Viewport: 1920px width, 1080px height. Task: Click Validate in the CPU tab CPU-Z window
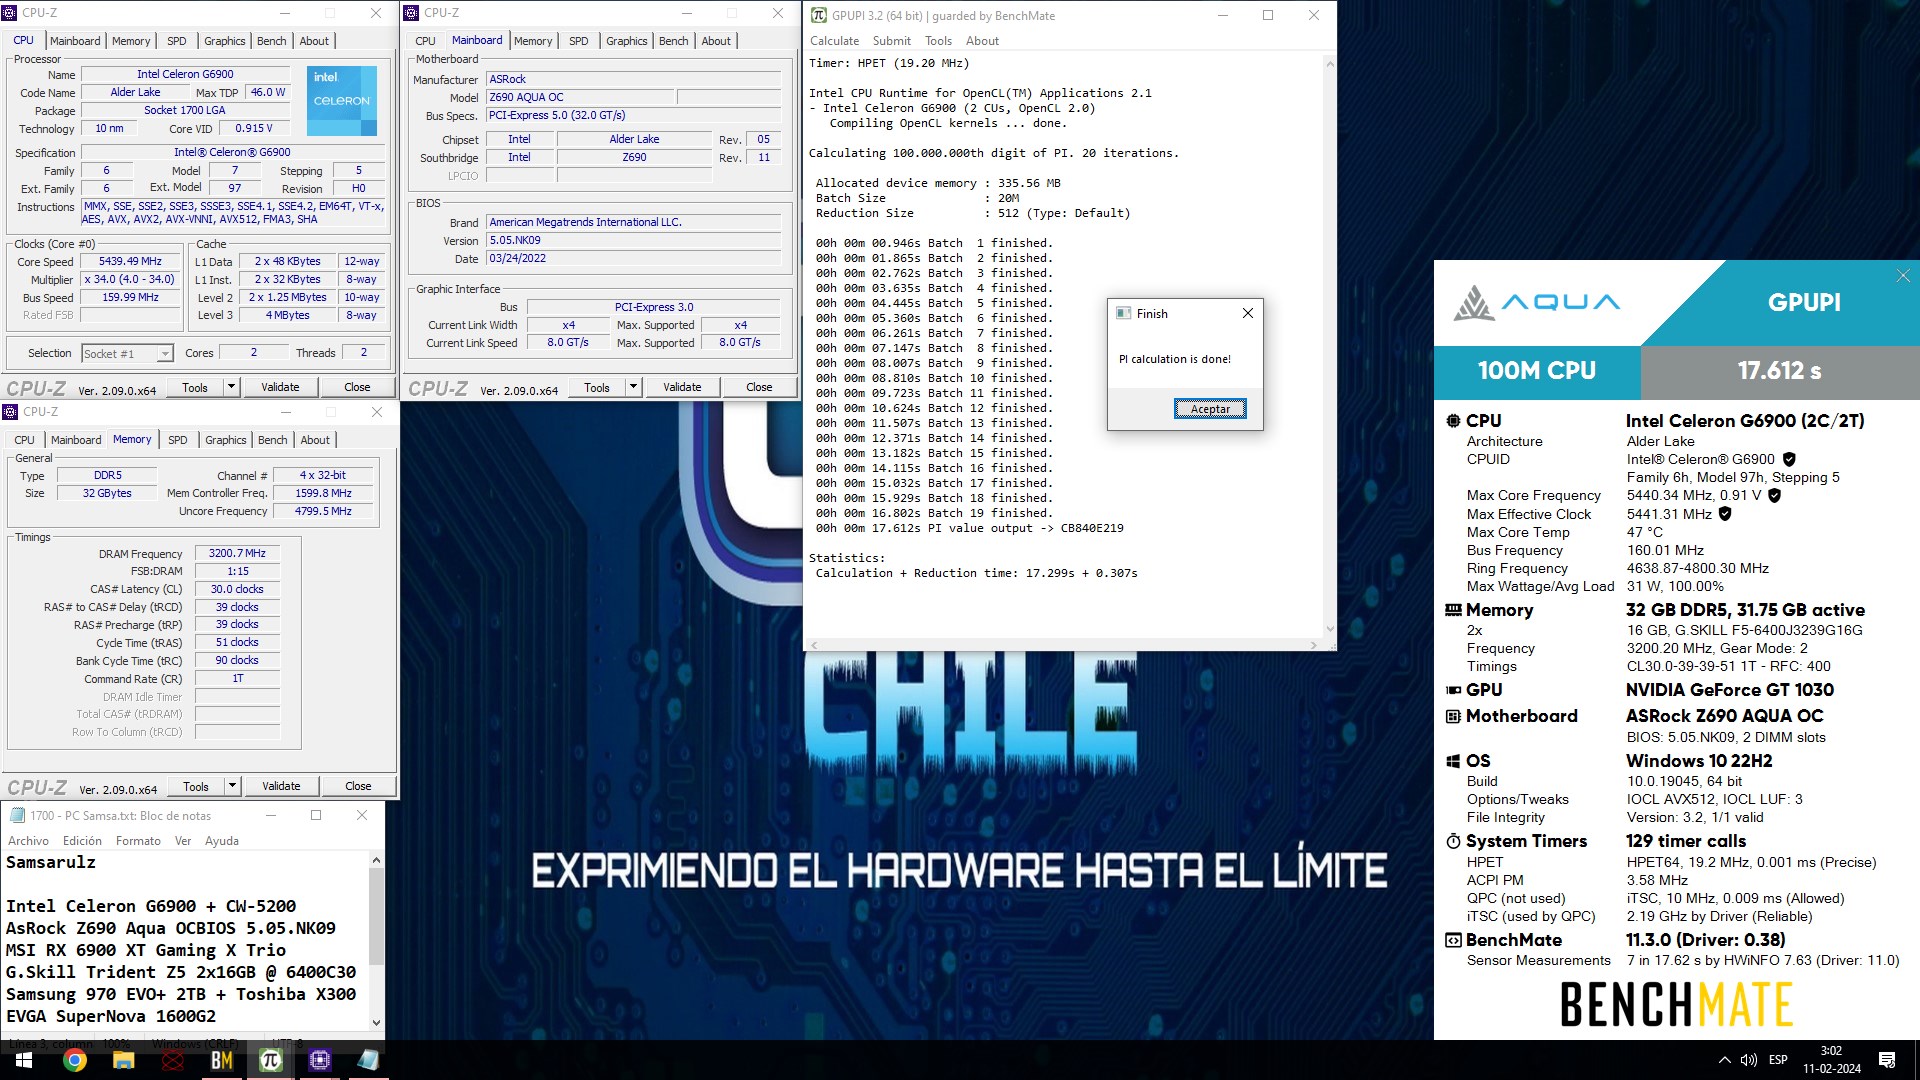tap(280, 387)
